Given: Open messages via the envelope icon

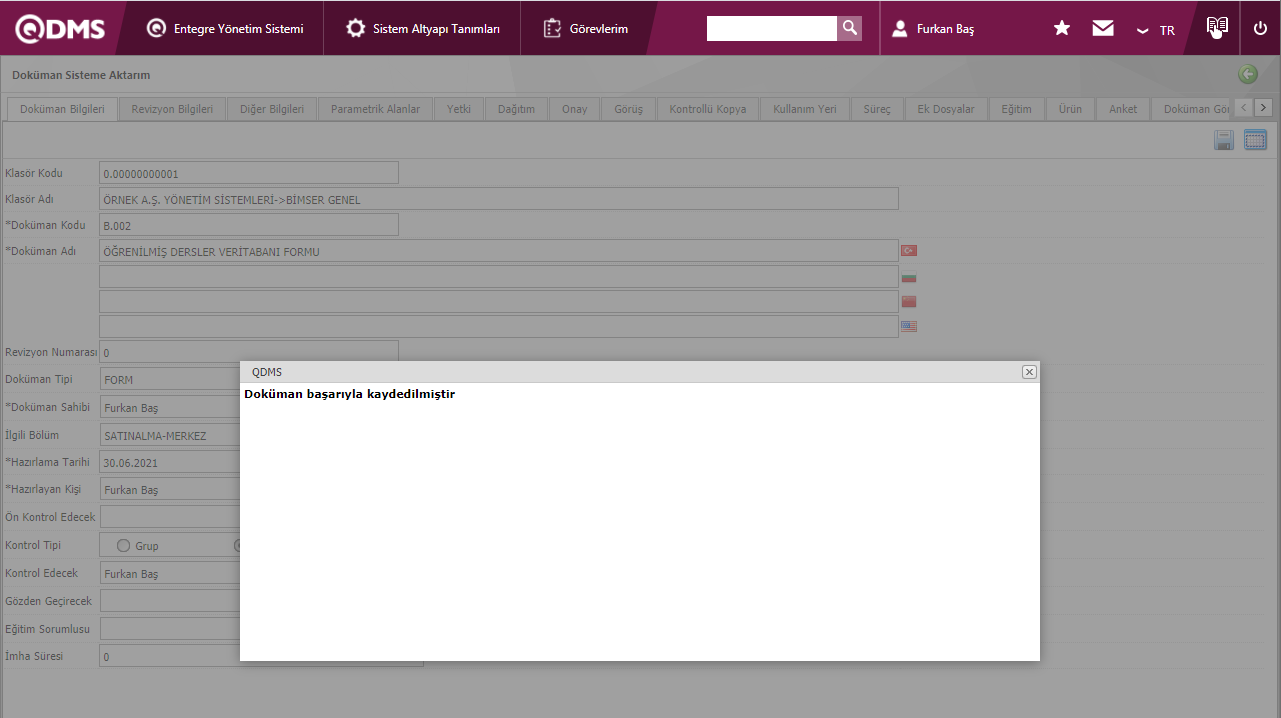Looking at the screenshot, I should click(x=1103, y=29).
